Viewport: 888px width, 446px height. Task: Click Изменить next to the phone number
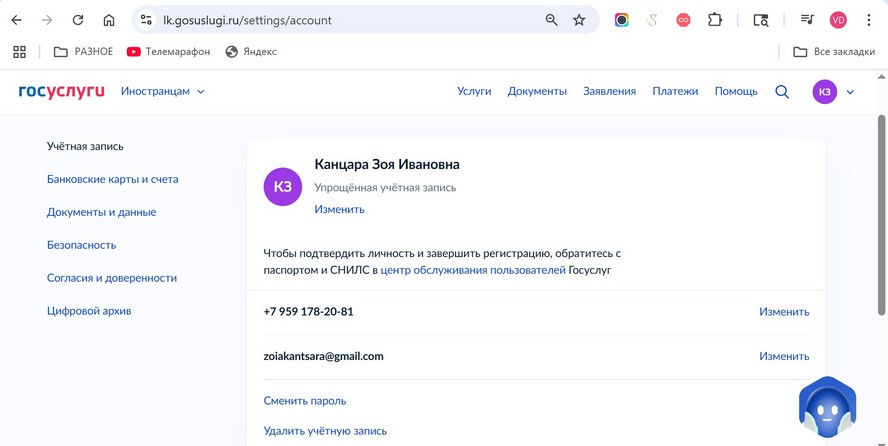[x=784, y=312]
